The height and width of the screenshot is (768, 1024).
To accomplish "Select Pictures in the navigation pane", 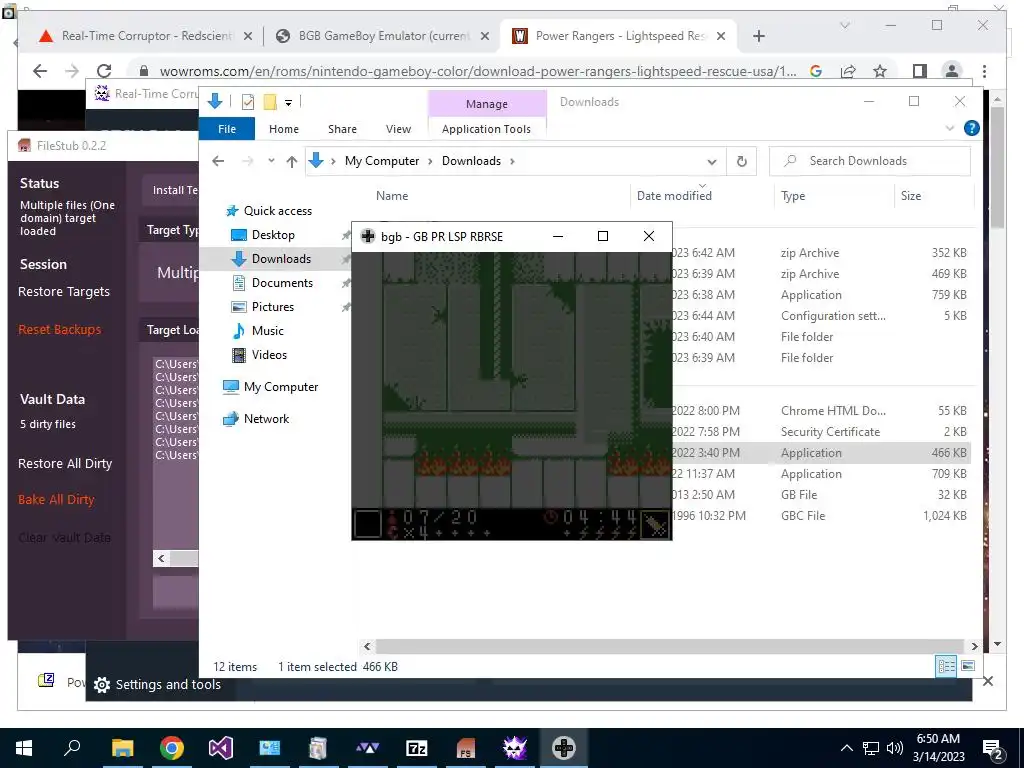I will [272, 307].
